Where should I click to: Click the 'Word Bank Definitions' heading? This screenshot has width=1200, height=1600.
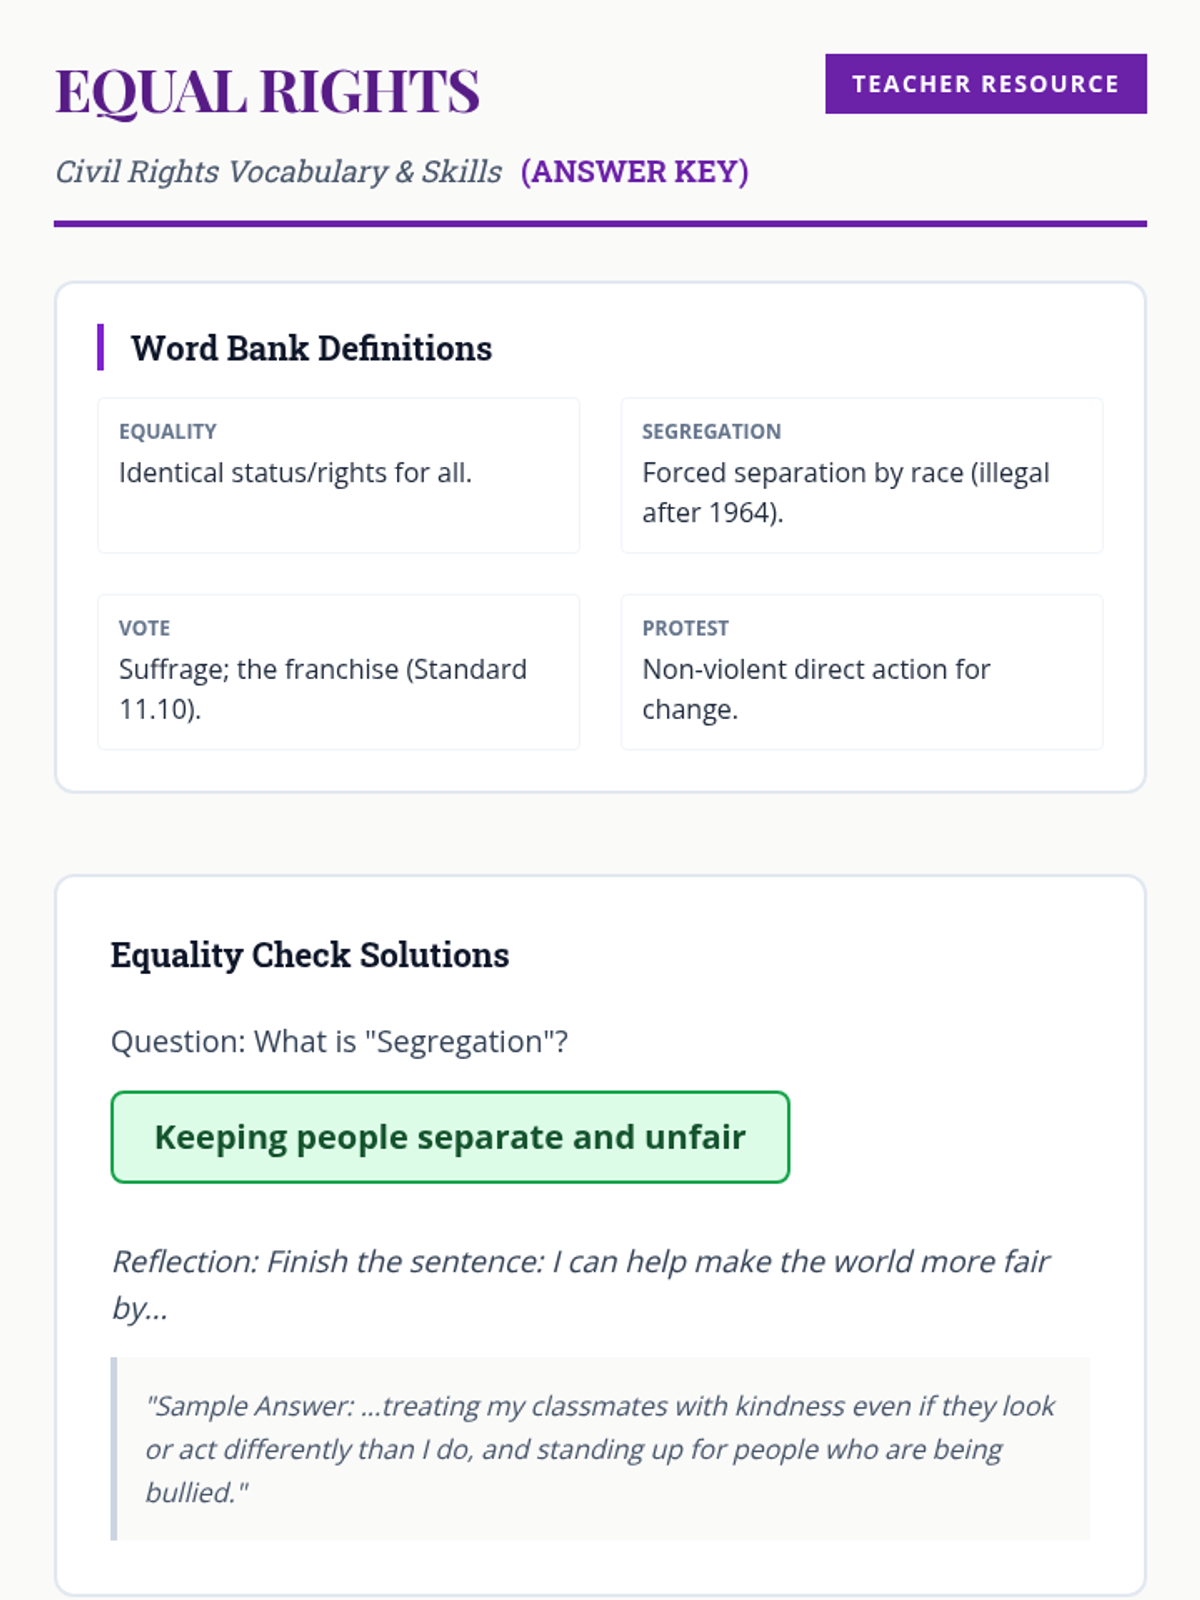(311, 348)
